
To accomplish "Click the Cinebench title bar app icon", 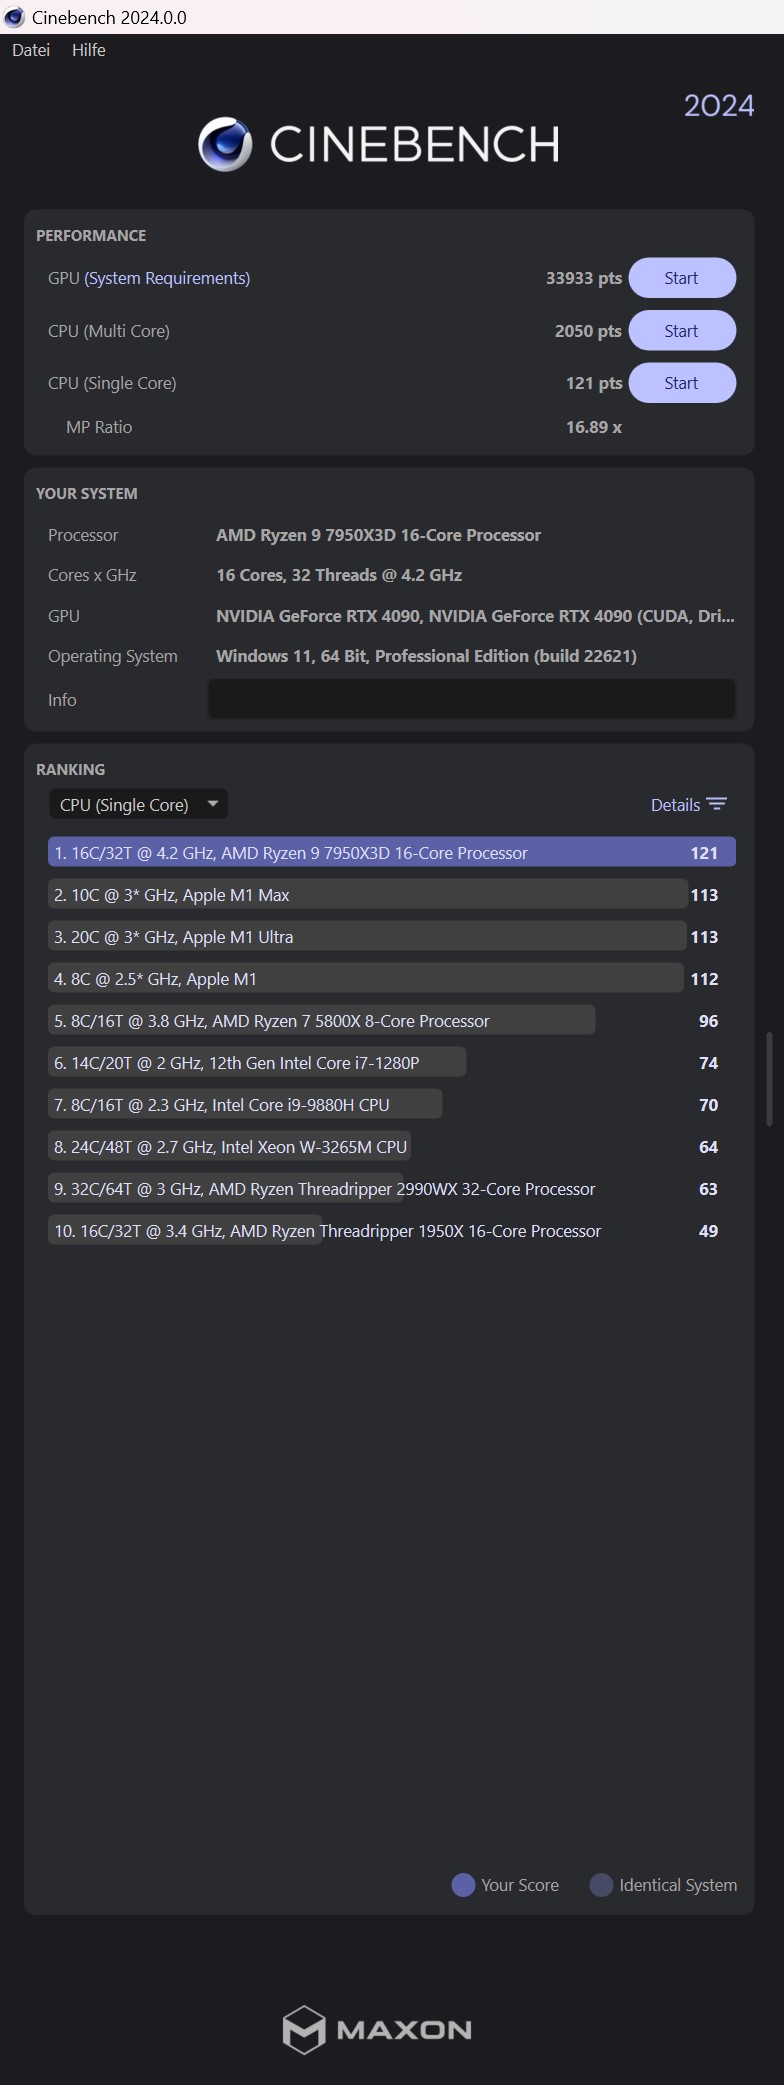I will coord(14,17).
